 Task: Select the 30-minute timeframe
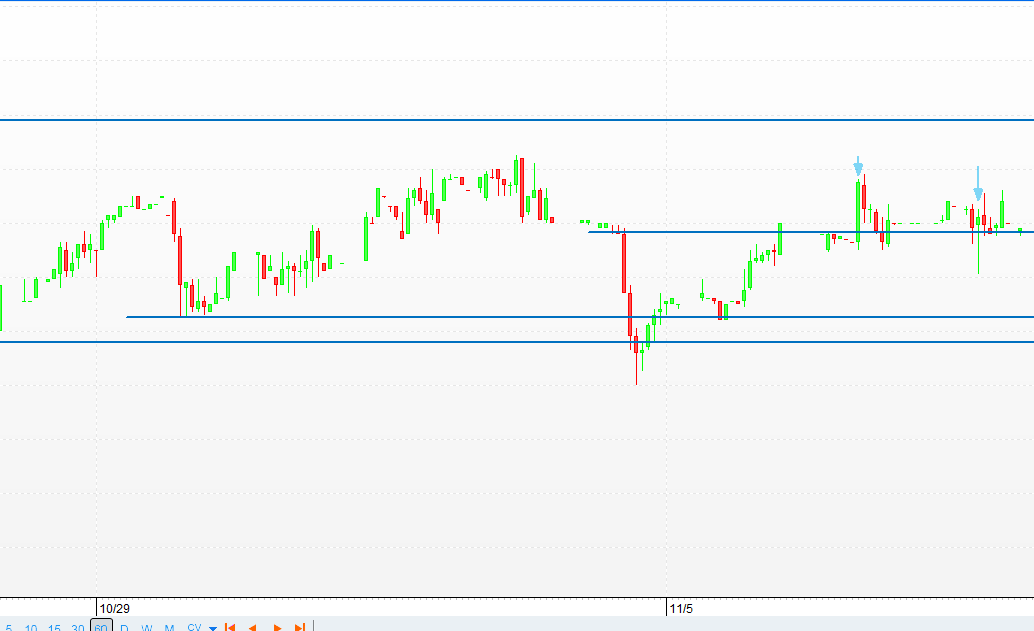[78, 628]
